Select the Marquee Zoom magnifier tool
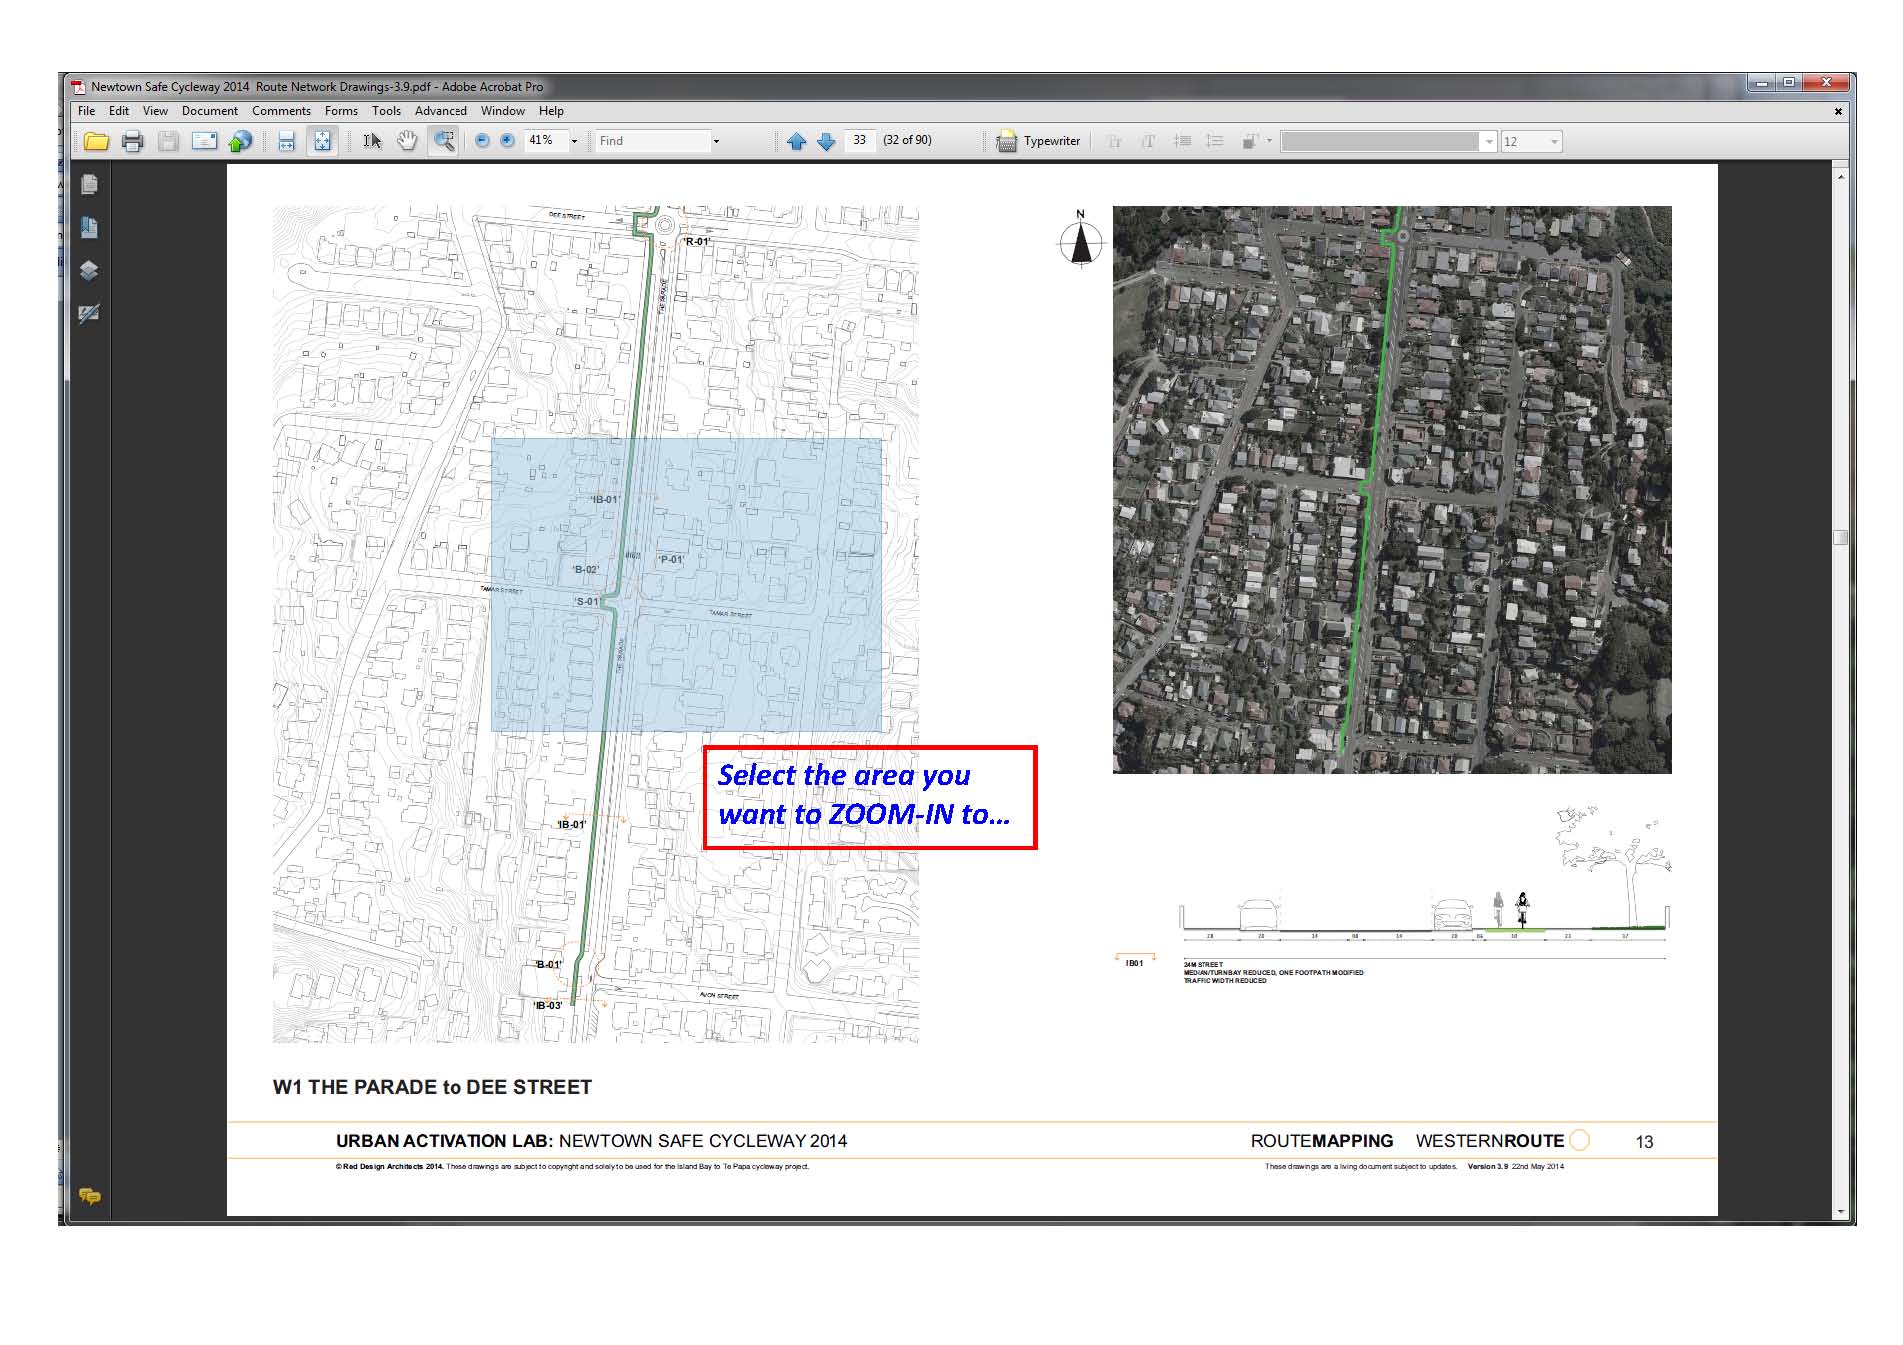 tap(443, 141)
